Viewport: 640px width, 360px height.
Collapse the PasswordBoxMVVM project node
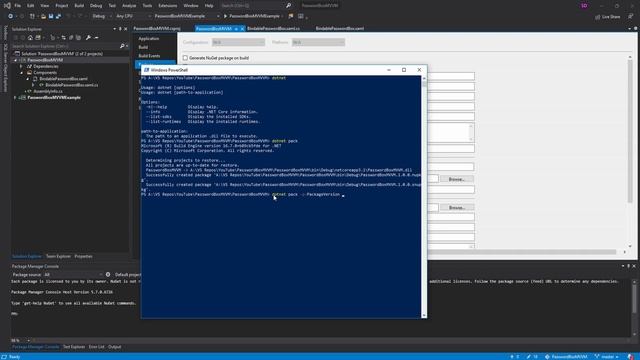point(16,60)
